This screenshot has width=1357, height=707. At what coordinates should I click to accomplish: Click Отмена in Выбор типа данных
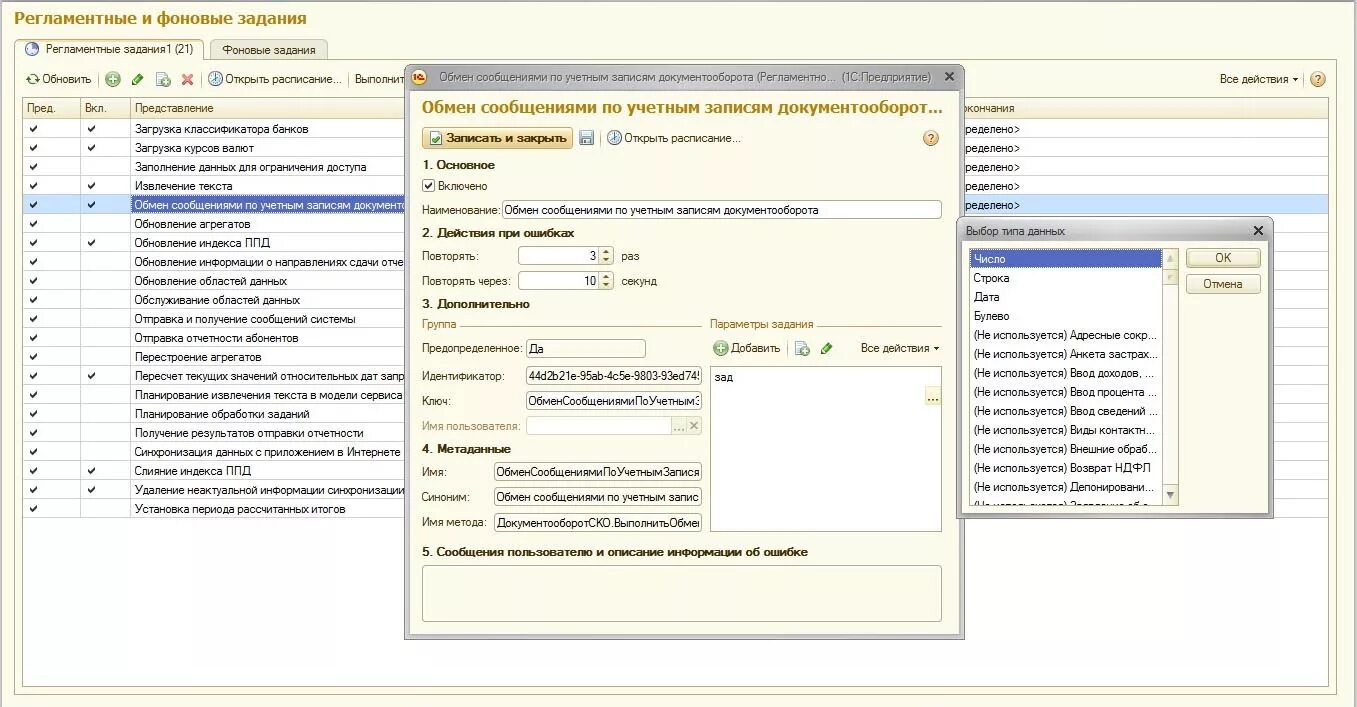(x=1223, y=284)
